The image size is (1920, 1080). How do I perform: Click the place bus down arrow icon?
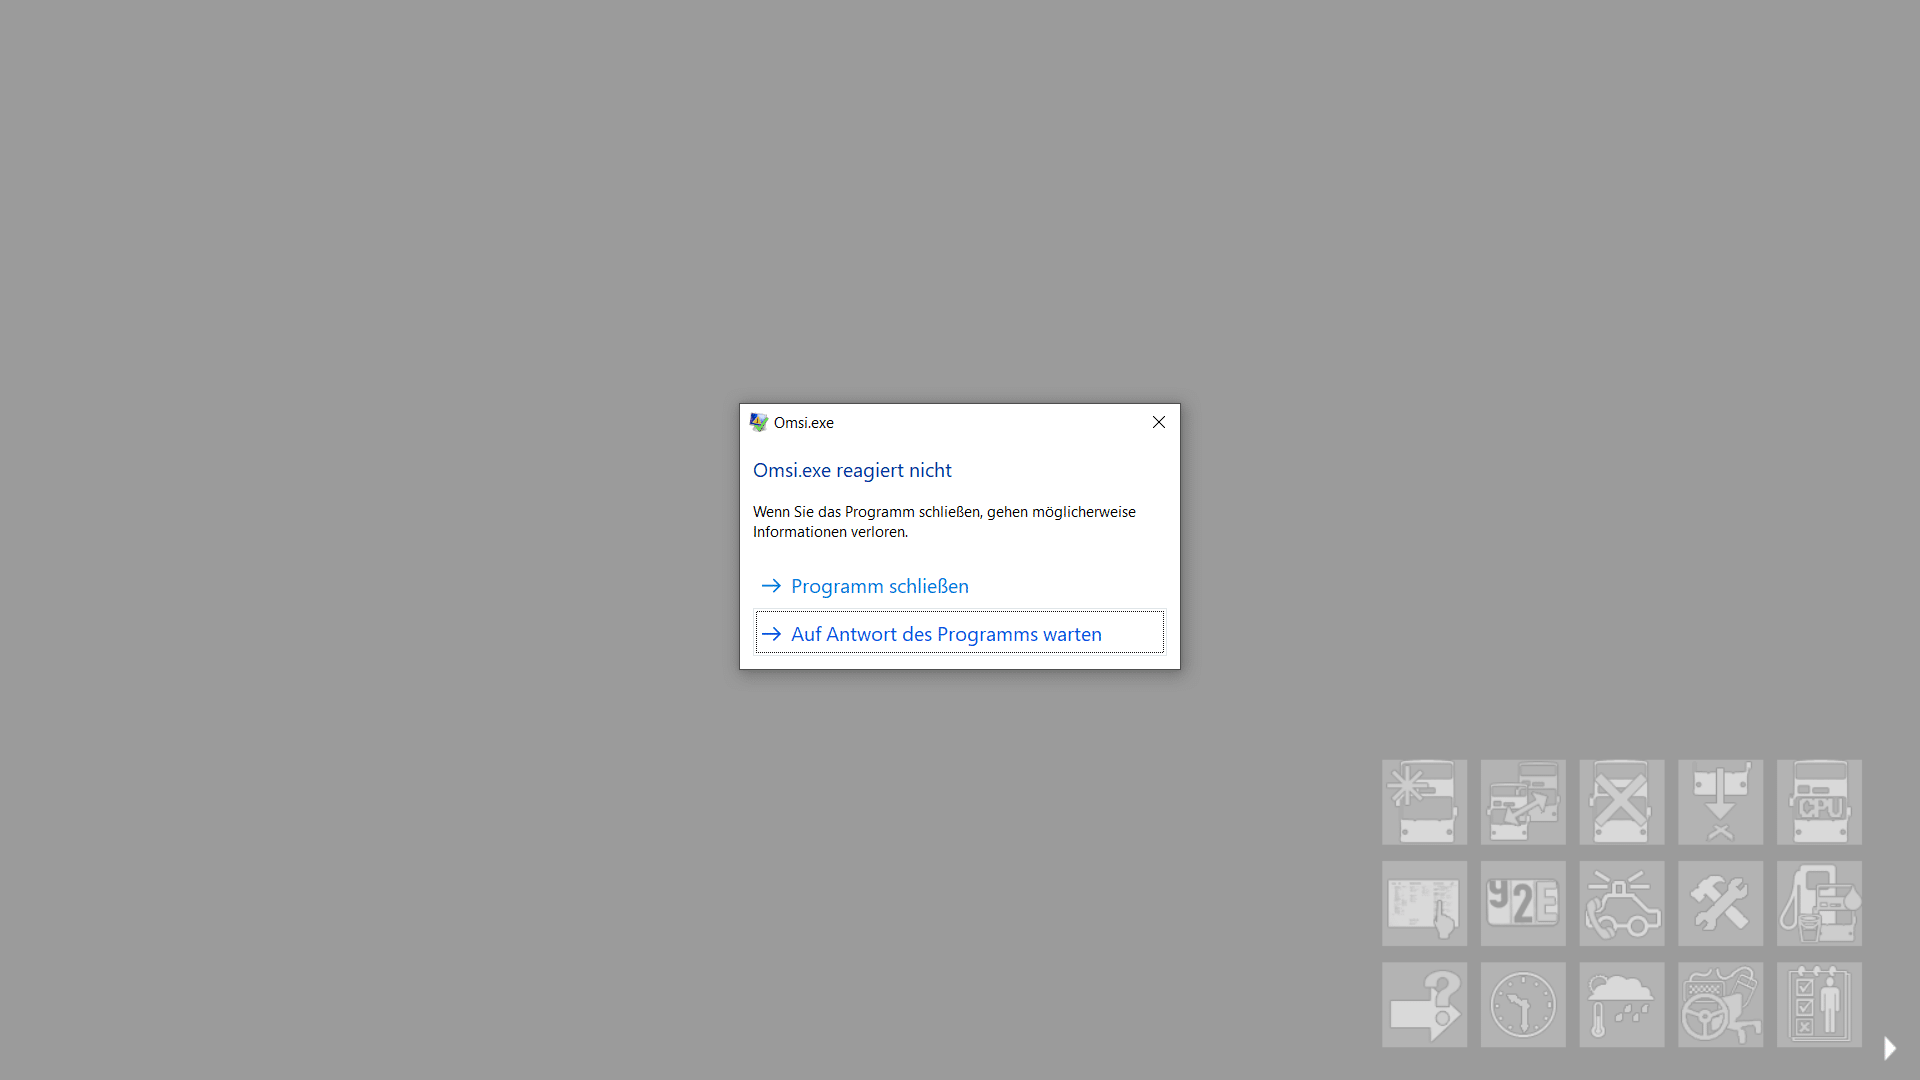click(x=1720, y=802)
